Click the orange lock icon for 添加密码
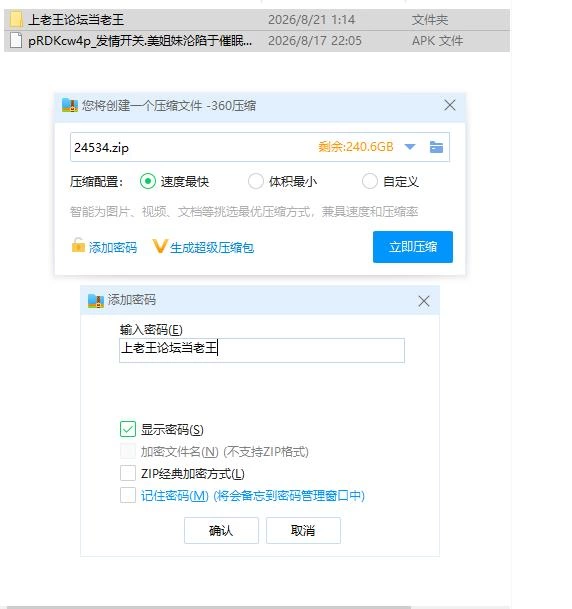Viewport: 572px width, 609px height. 78,245
